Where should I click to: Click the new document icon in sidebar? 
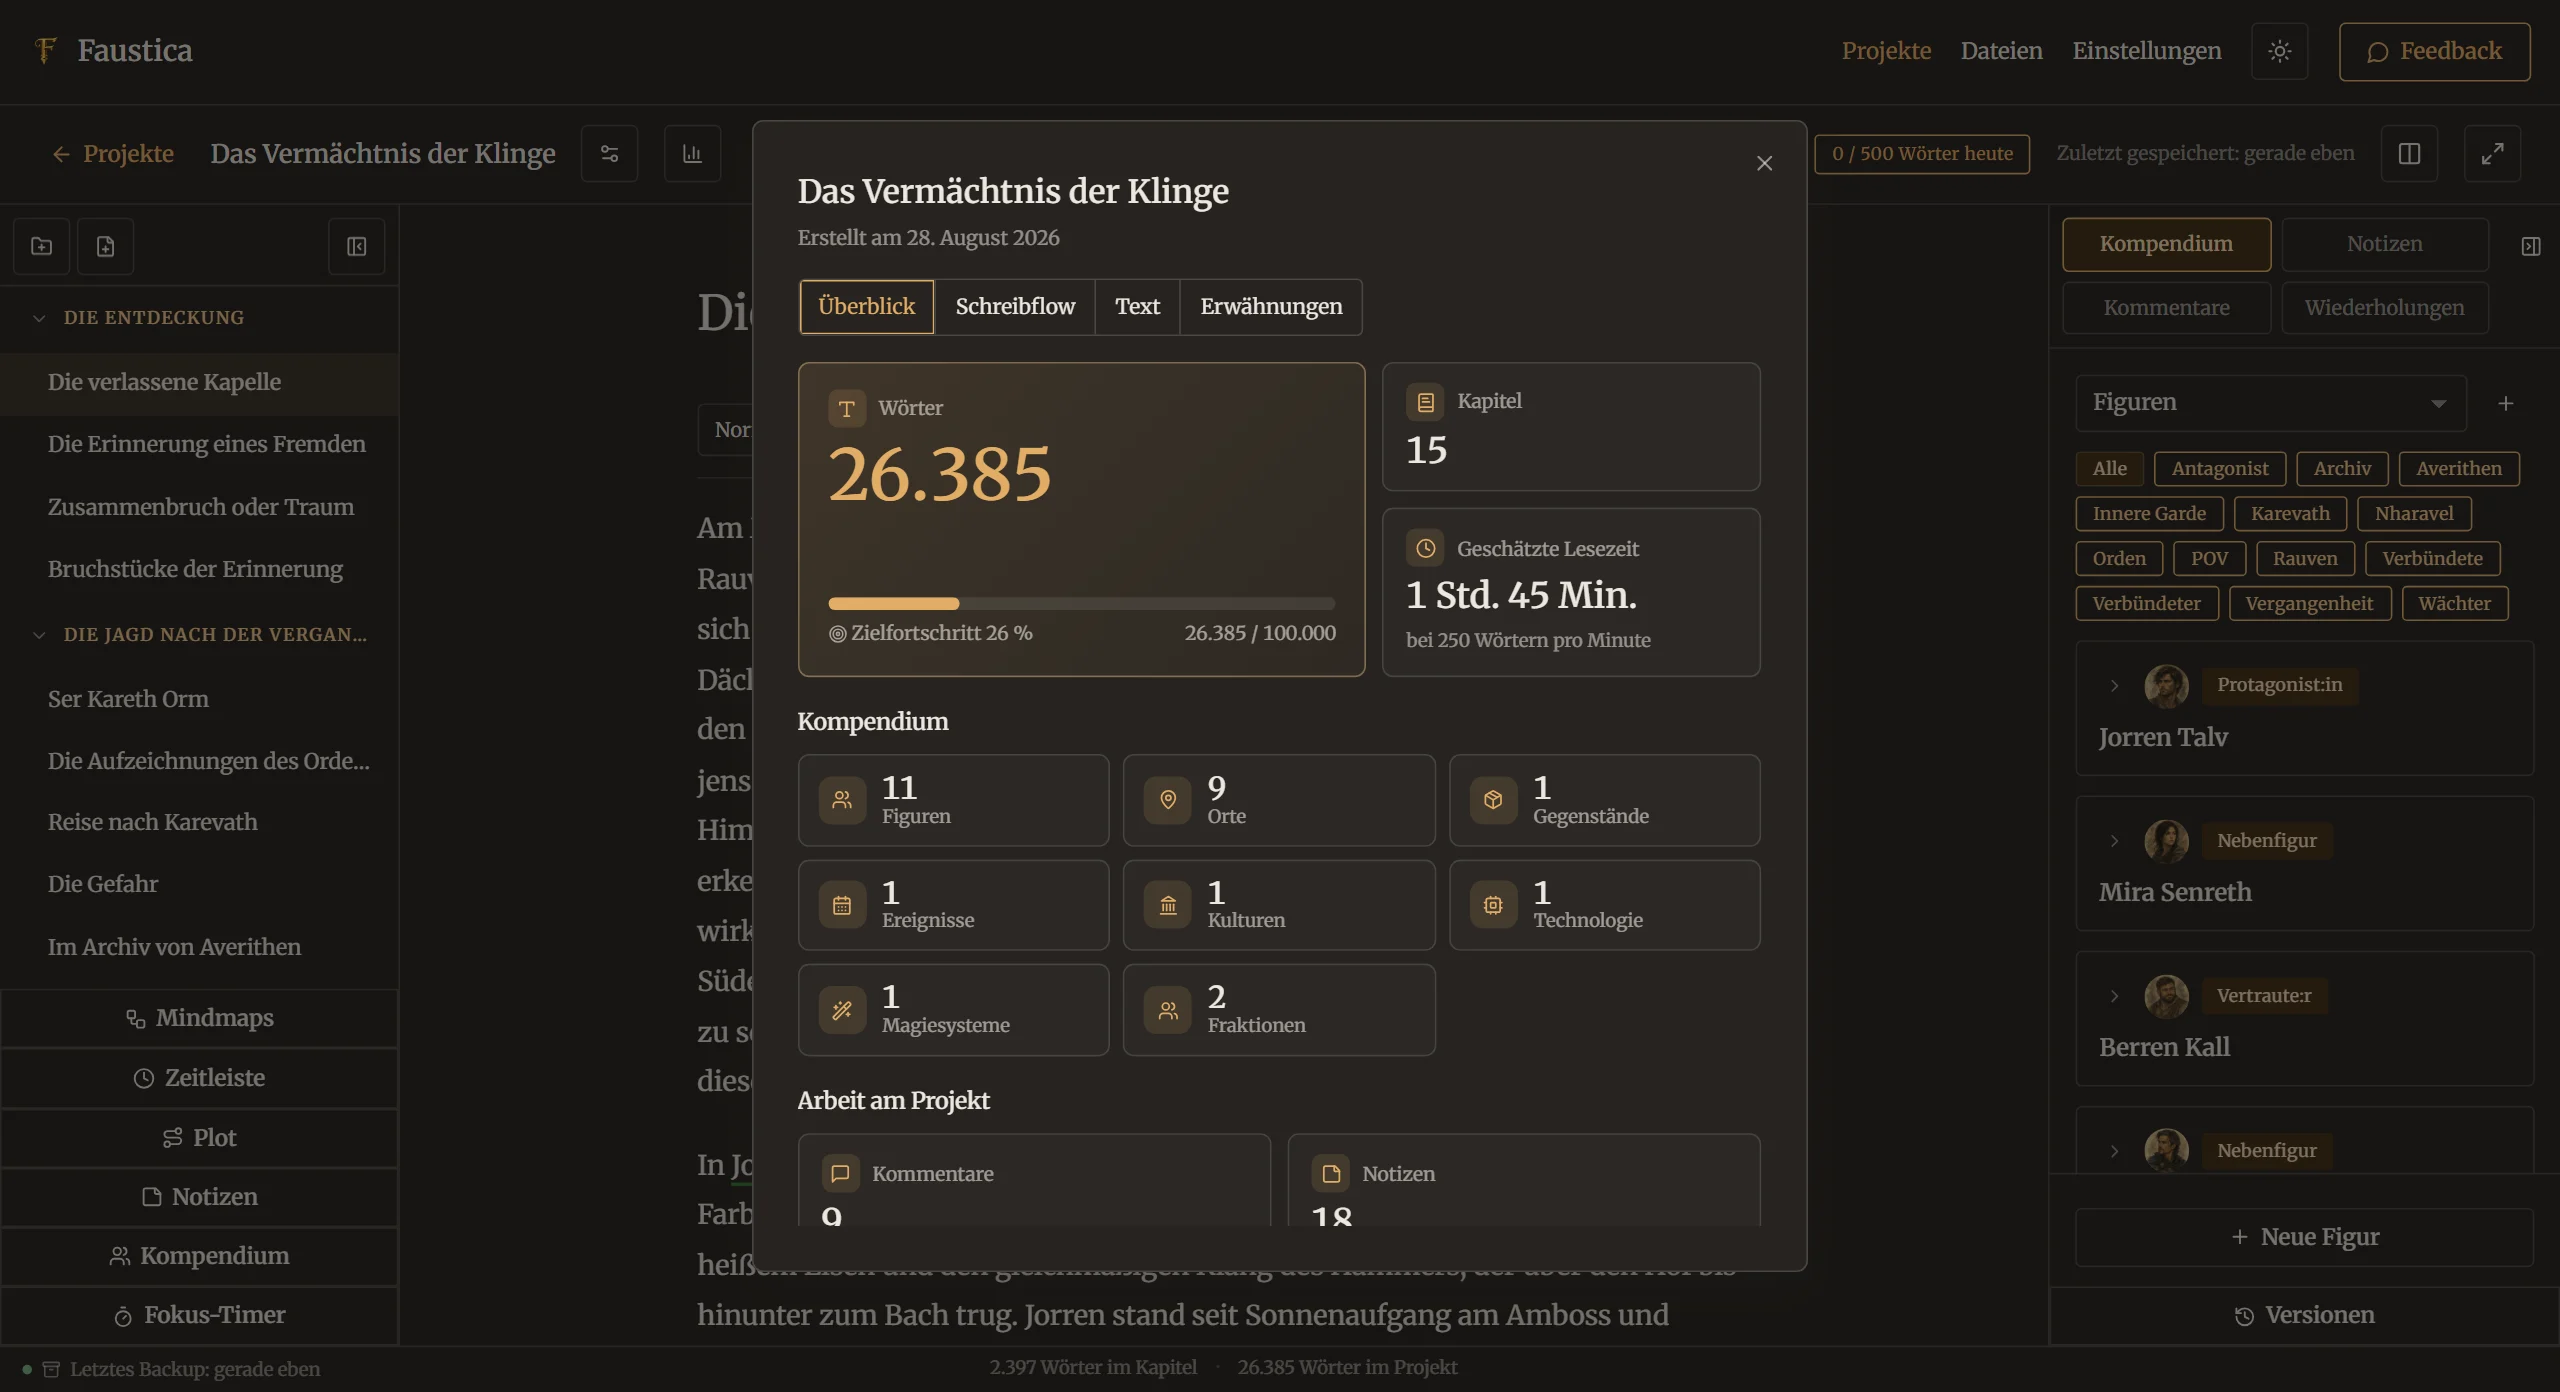point(105,246)
